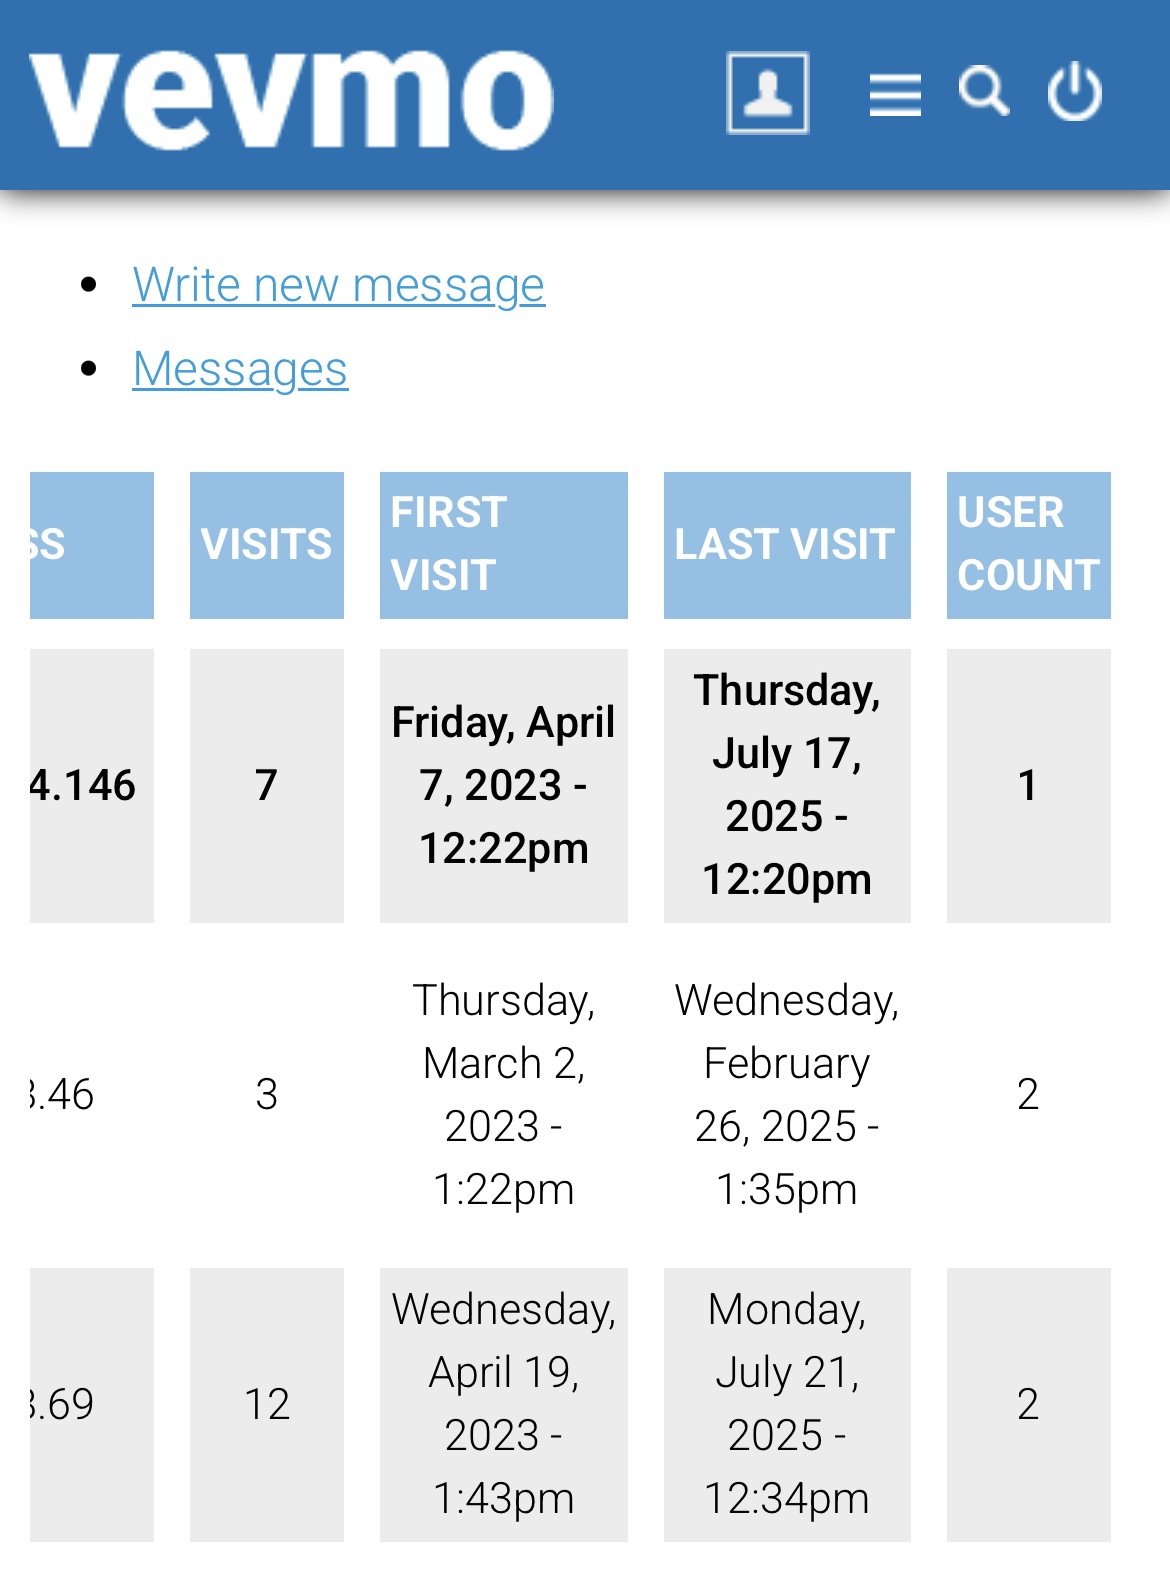
Task: Sort by LAST VISIT column header
Action: point(787,545)
